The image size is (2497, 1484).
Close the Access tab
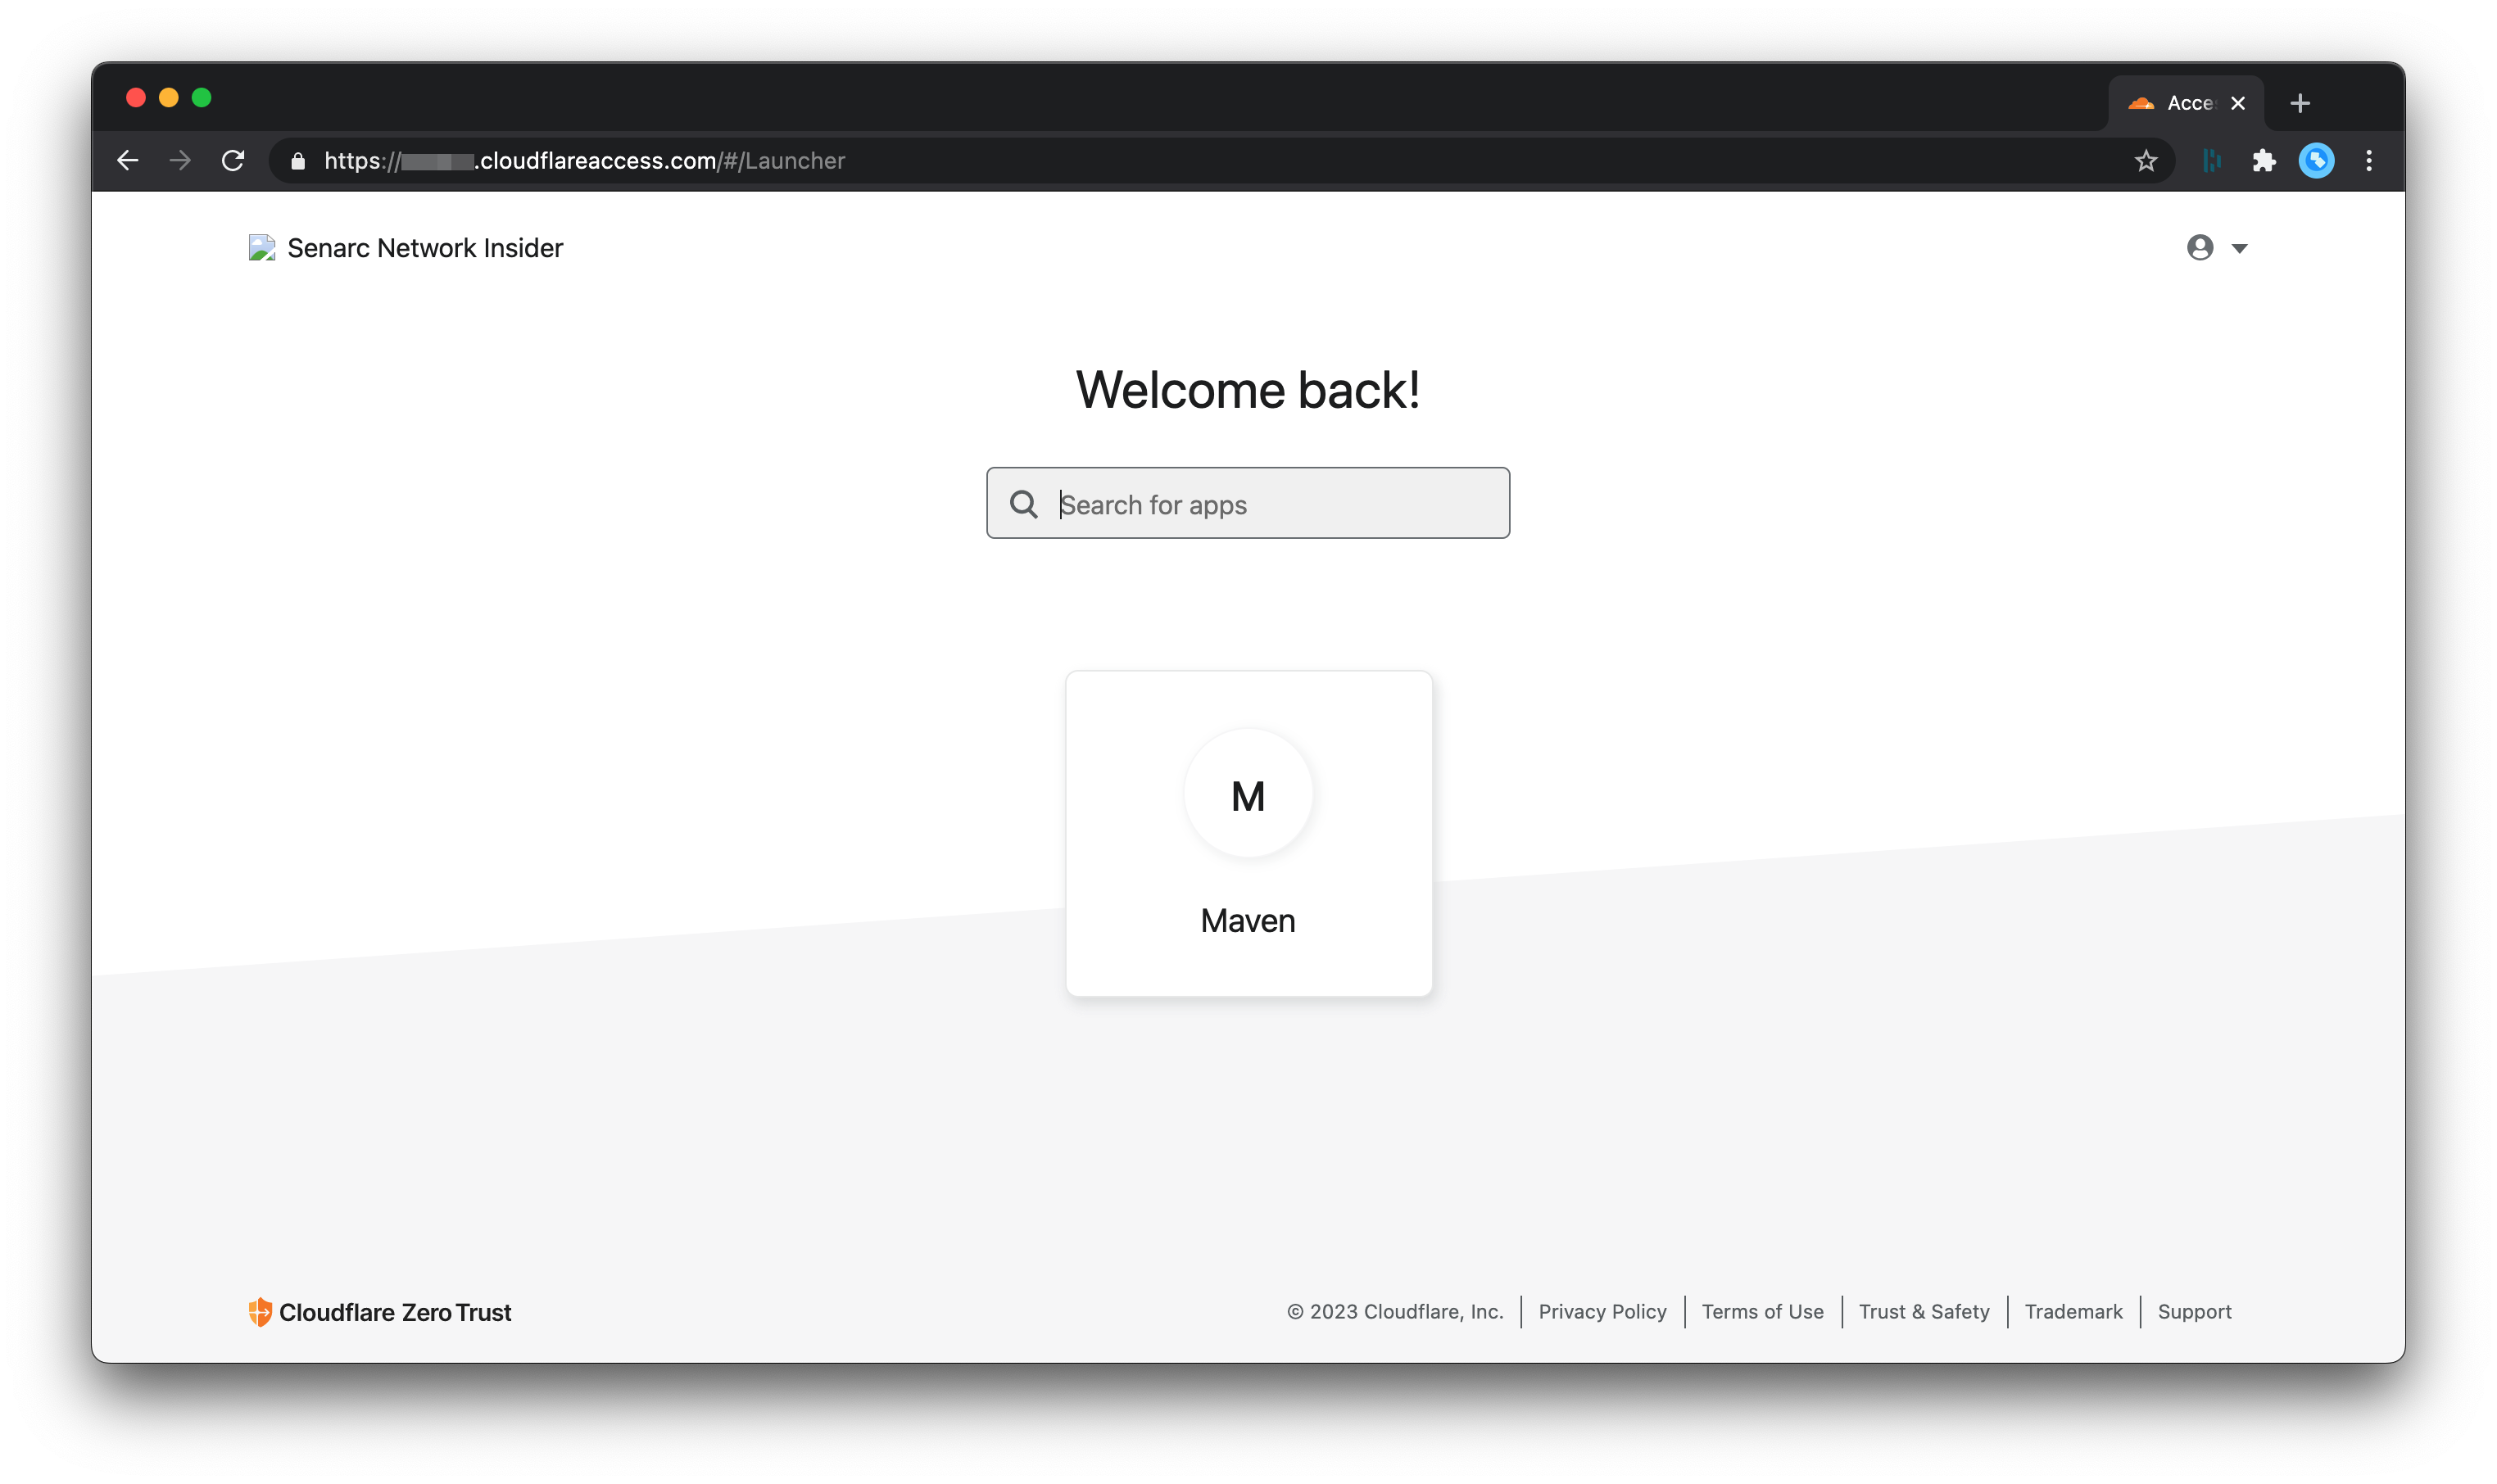(2238, 103)
